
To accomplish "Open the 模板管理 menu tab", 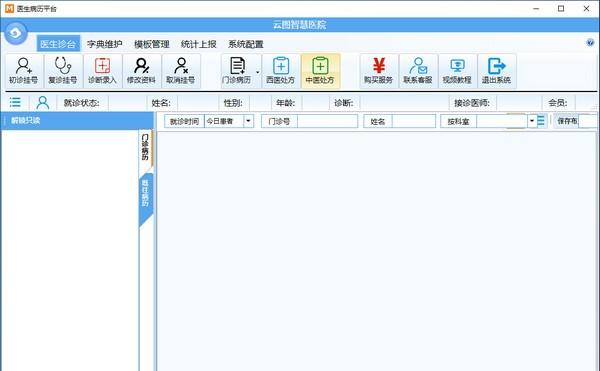I will click(x=152, y=44).
